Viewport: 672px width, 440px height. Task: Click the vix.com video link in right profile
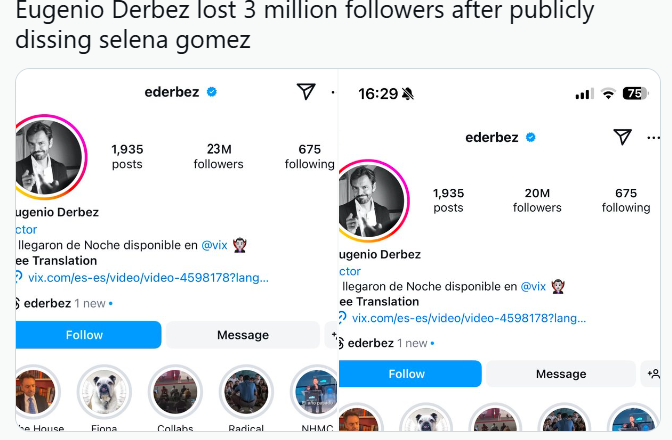468,318
